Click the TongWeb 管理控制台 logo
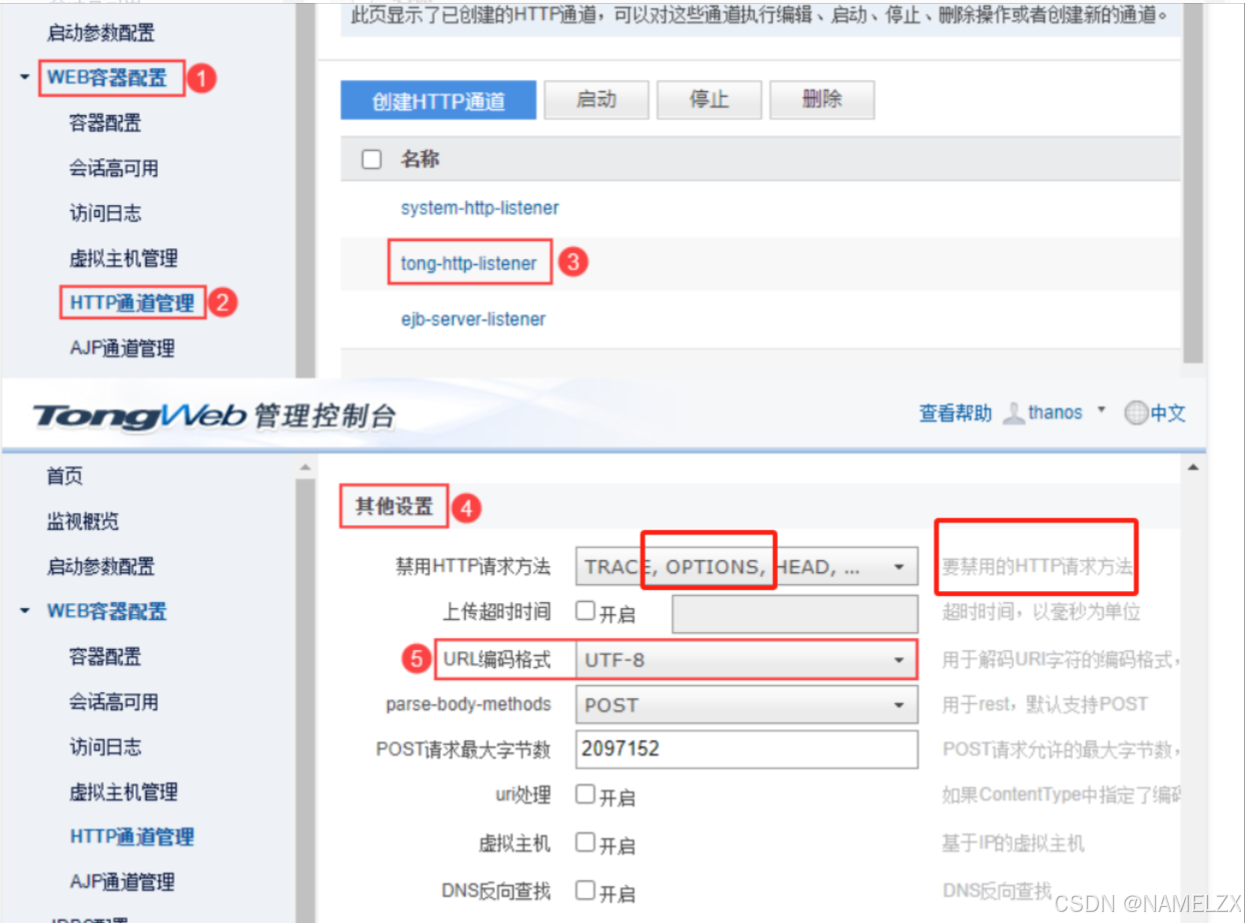1245x923 pixels. pos(215,416)
